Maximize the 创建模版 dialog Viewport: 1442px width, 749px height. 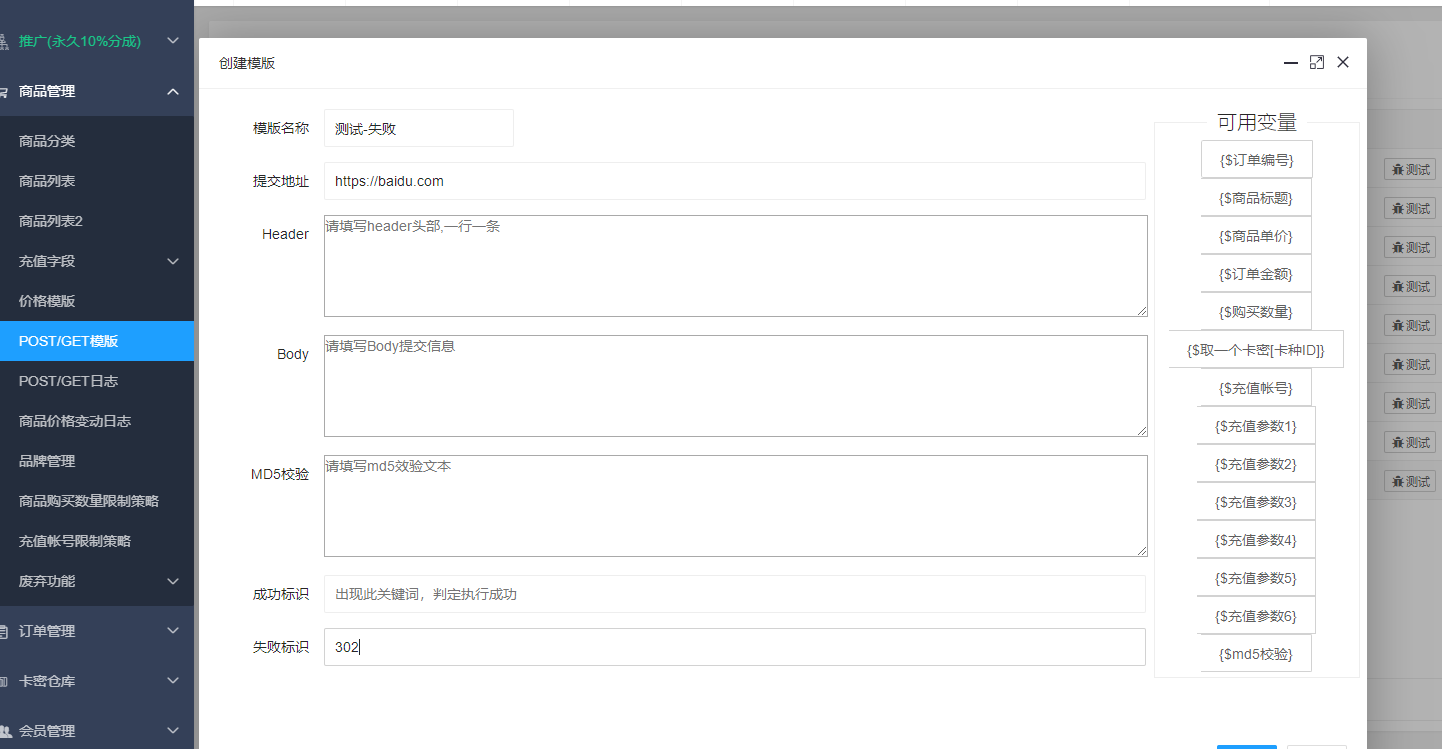coord(1317,62)
